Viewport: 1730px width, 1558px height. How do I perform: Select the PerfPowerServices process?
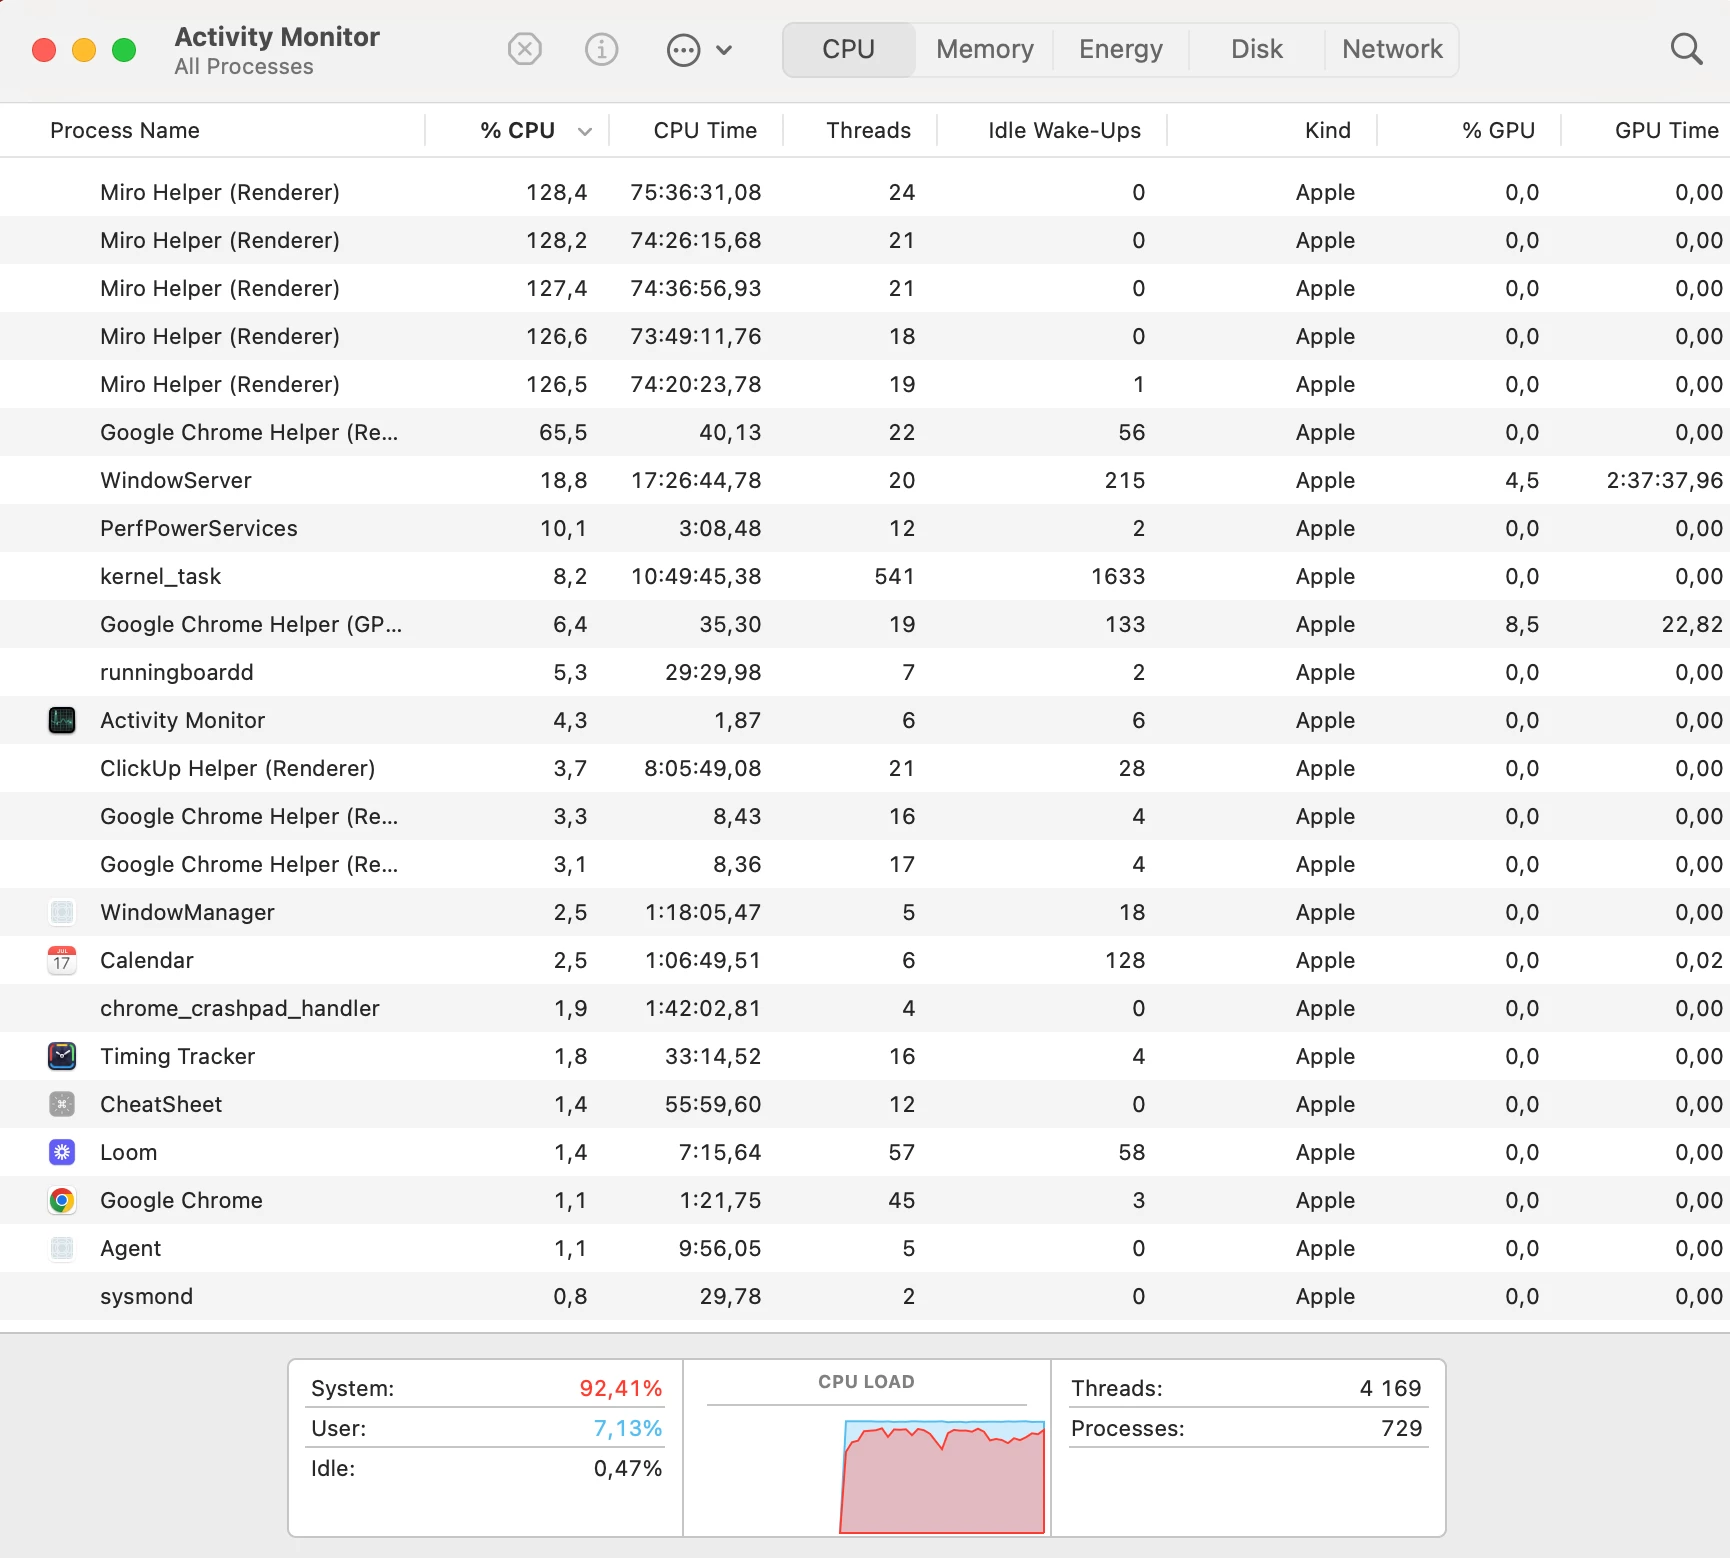tap(865, 528)
